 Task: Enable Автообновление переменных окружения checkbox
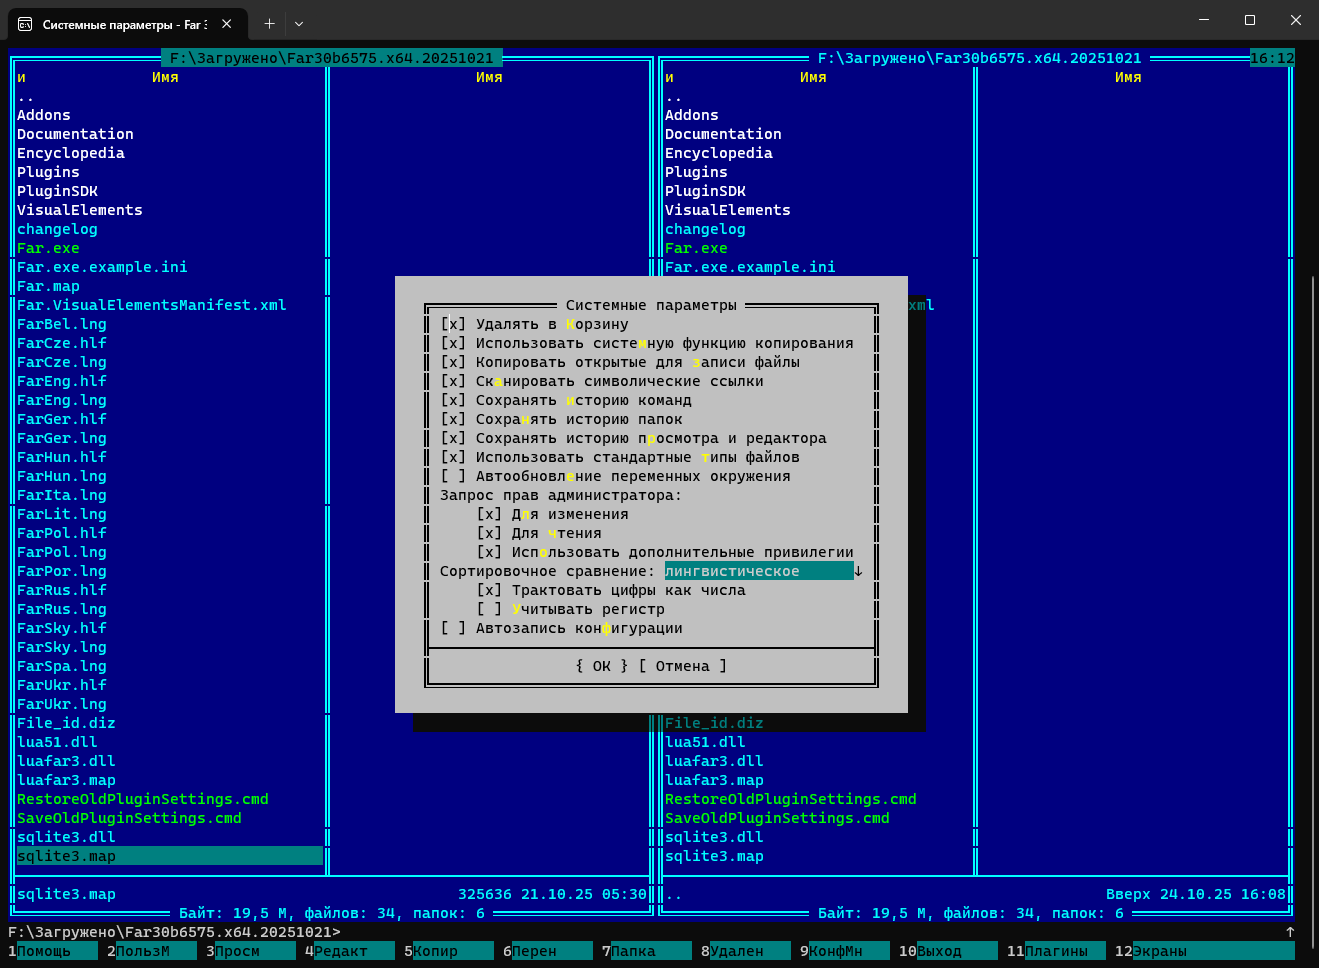click(453, 476)
